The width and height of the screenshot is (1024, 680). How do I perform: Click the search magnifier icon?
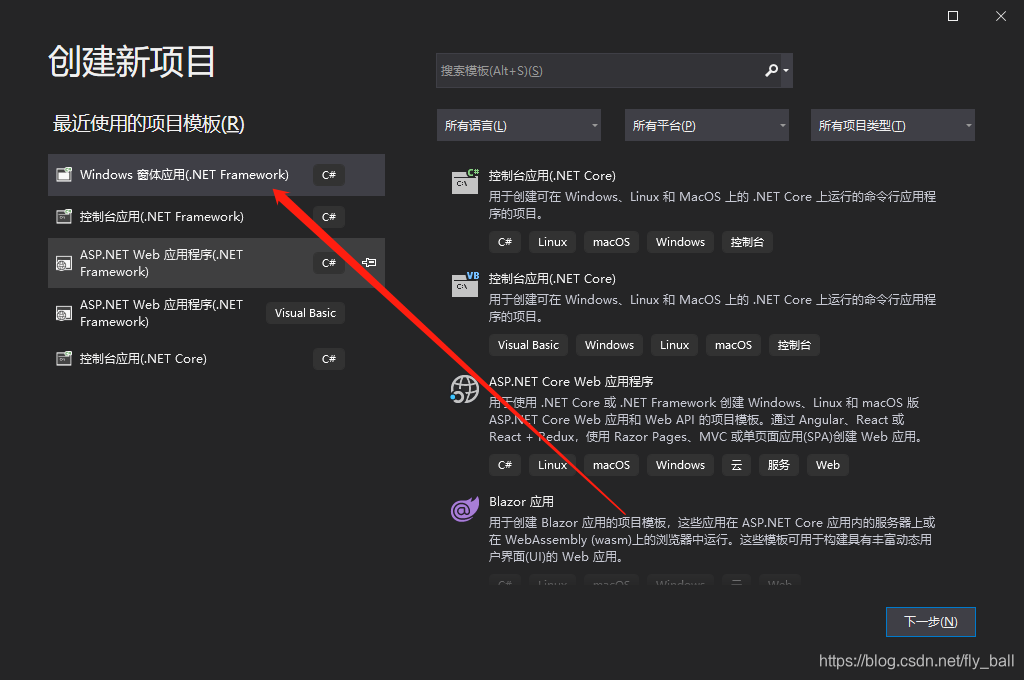771,70
